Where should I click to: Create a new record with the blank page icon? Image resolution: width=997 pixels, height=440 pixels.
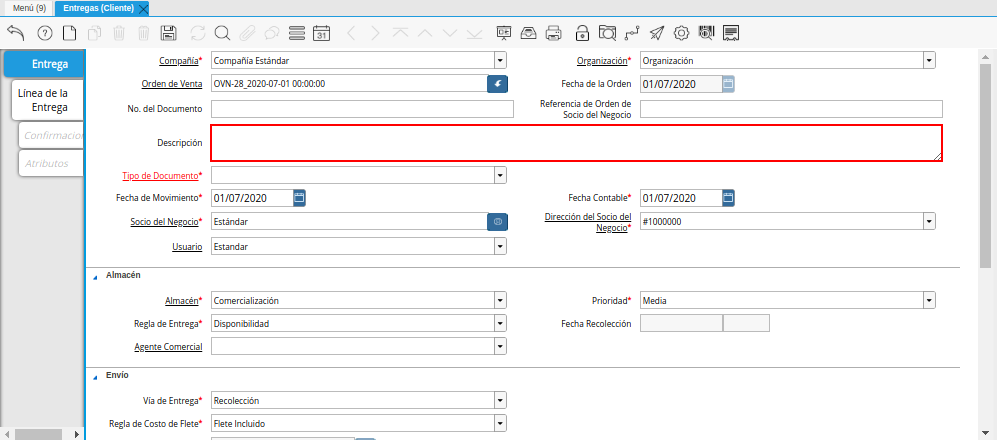(x=69, y=33)
